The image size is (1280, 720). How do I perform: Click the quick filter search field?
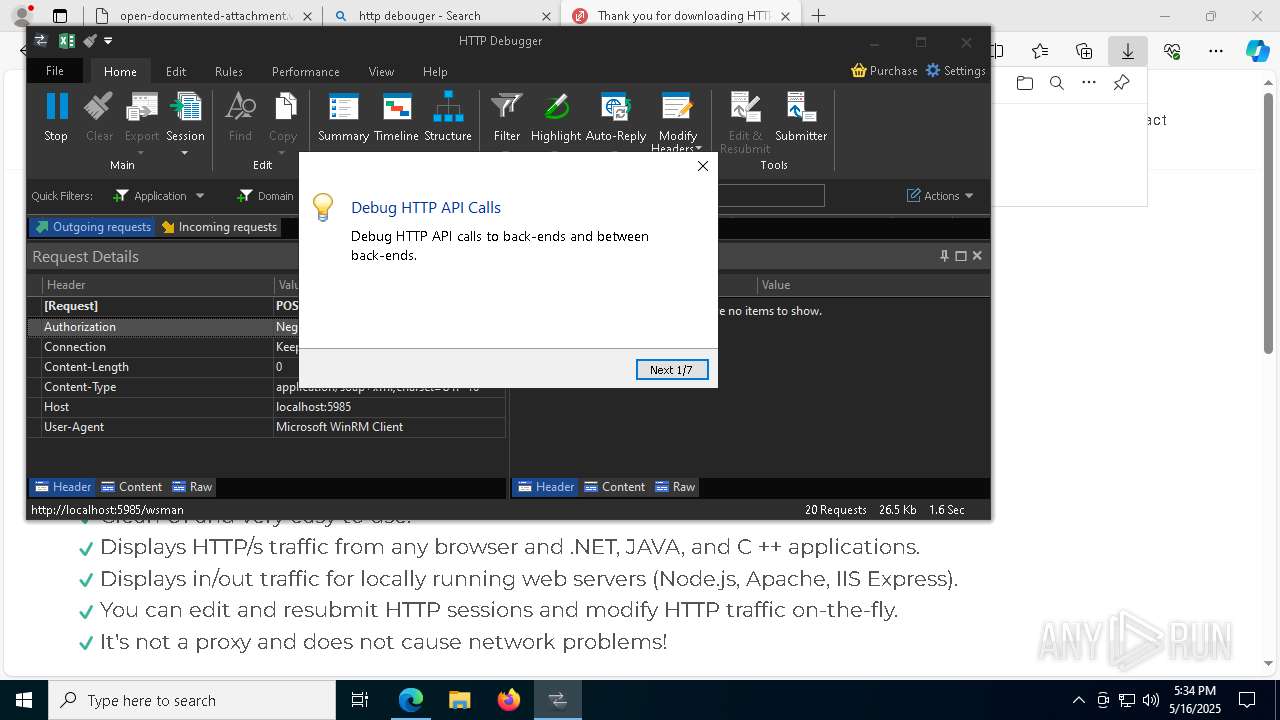pyautogui.click(x=771, y=196)
